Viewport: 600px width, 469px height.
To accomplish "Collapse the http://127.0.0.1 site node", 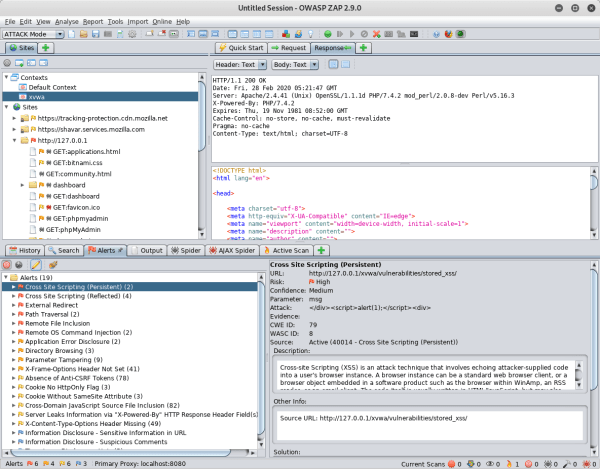I will tap(14, 140).
